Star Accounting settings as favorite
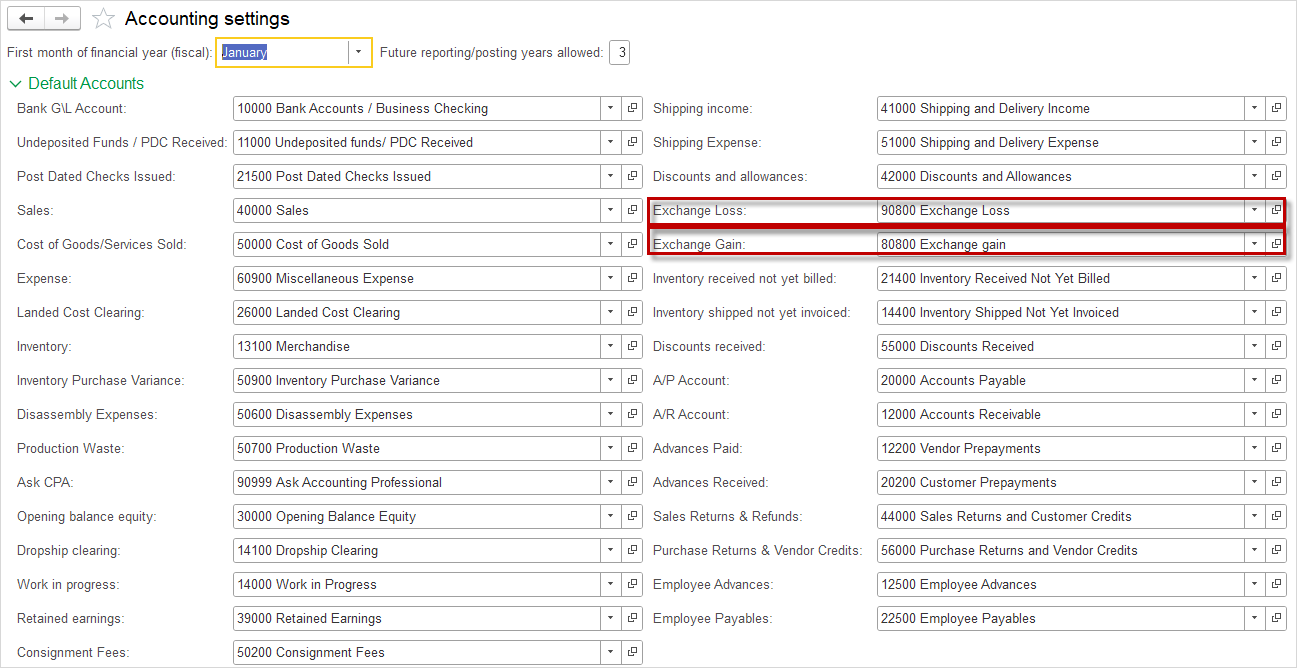 tap(102, 19)
